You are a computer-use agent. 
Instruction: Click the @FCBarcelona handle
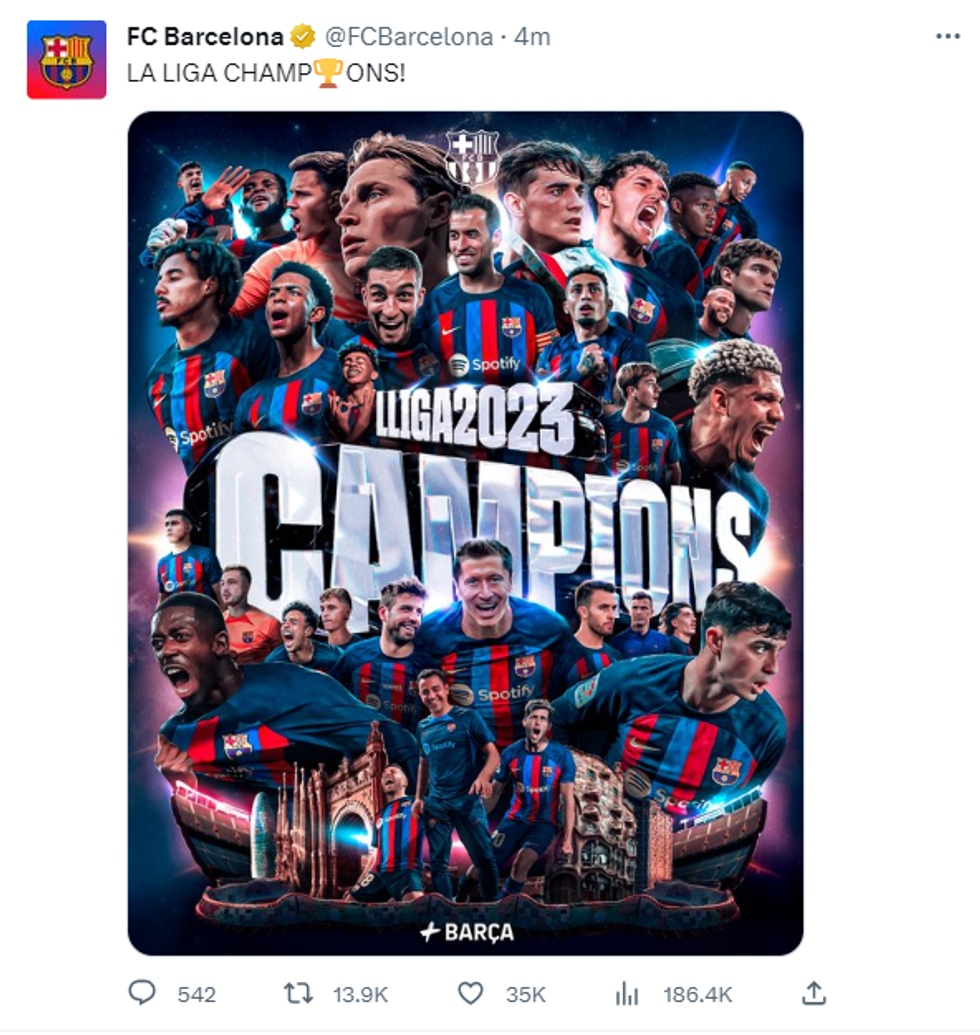click(x=408, y=37)
